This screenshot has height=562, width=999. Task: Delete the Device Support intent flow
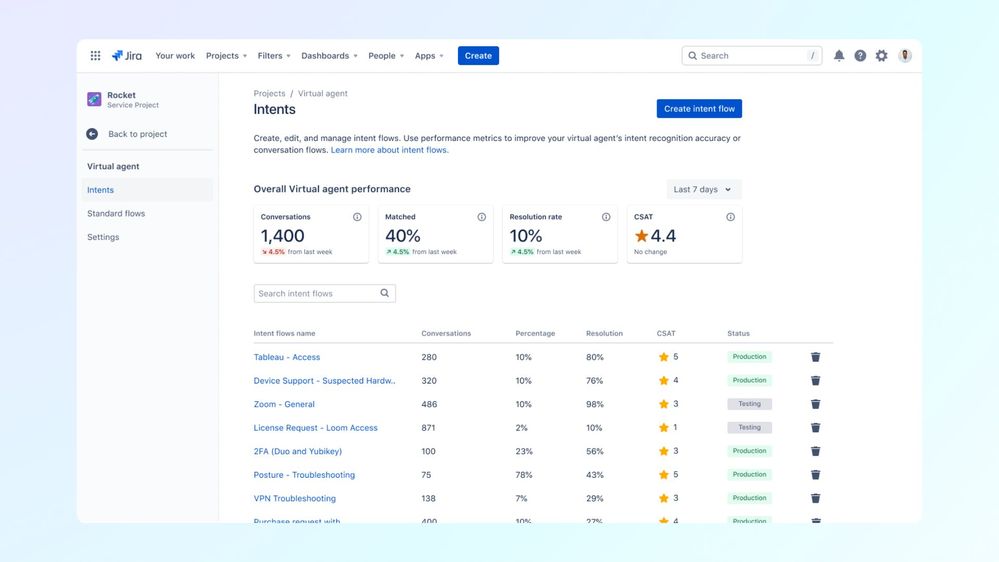(x=816, y=380)
